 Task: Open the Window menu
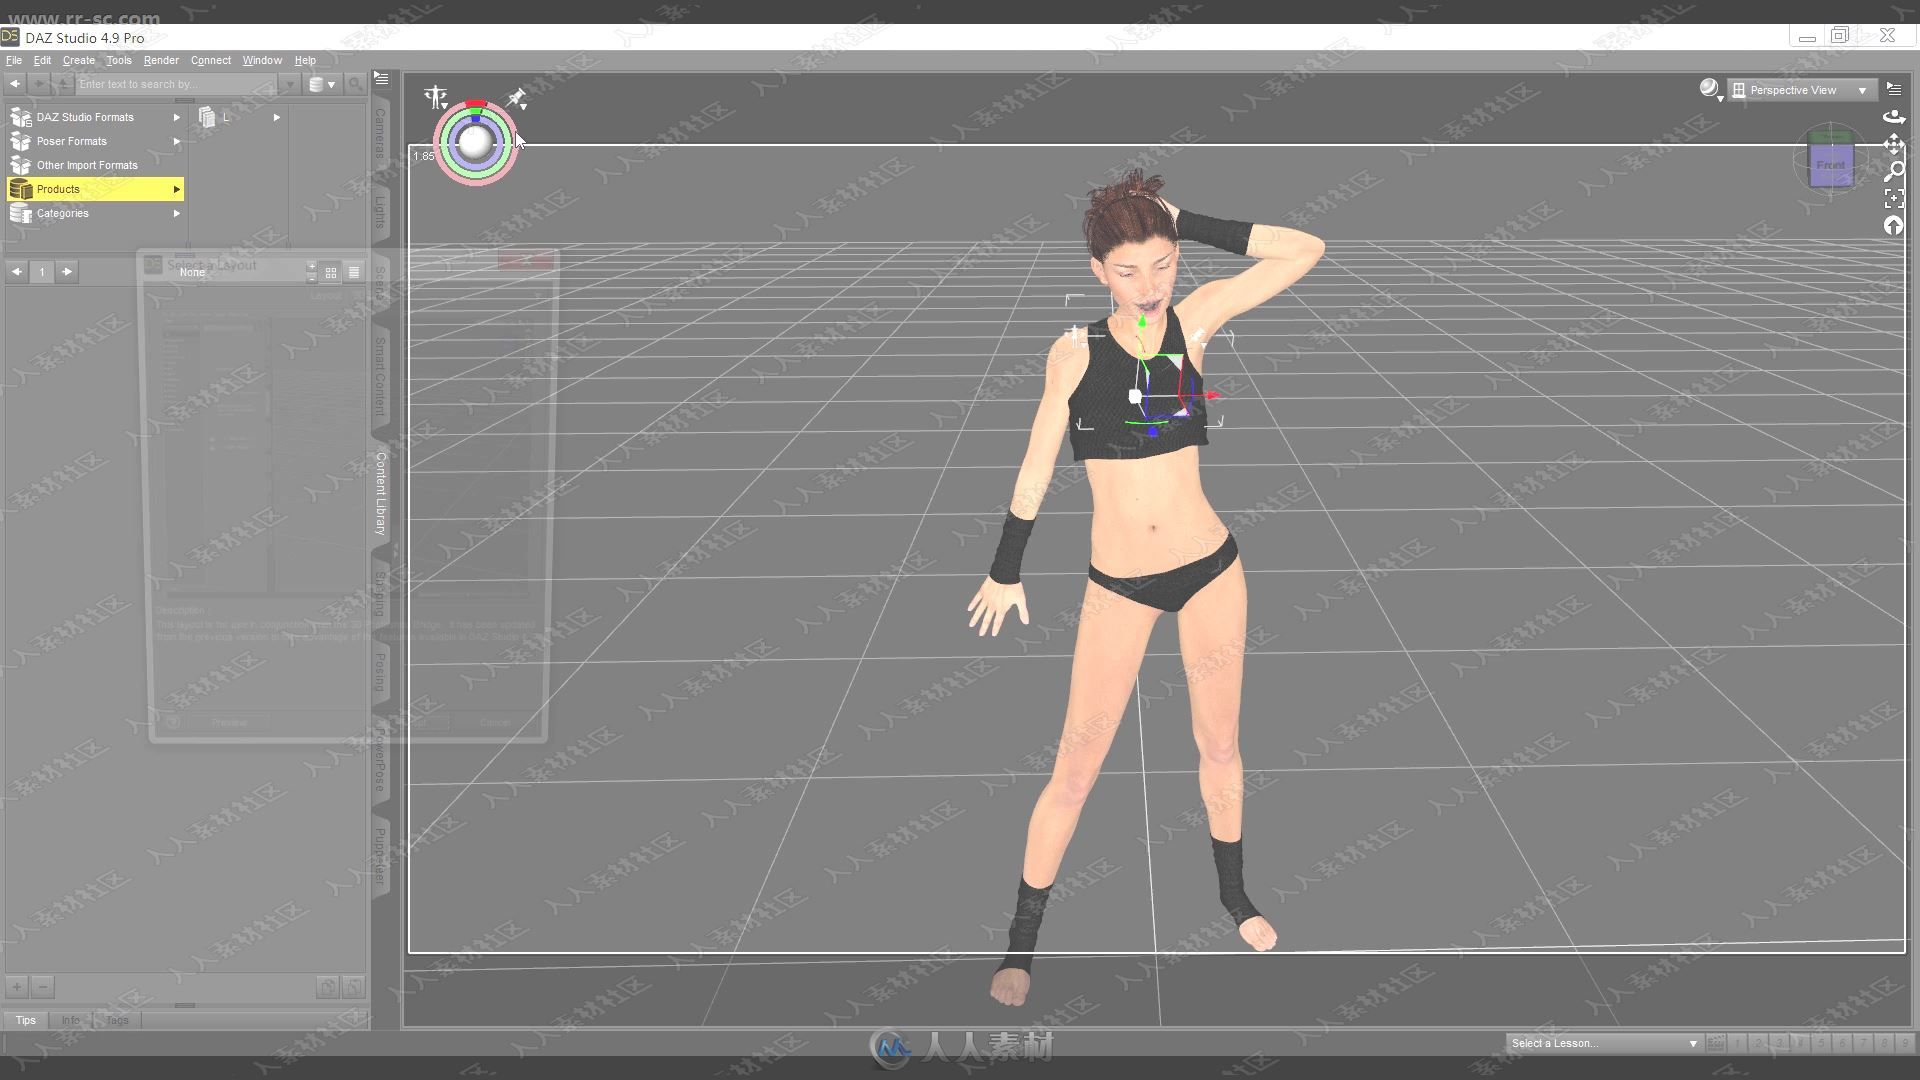coord(262,60)
